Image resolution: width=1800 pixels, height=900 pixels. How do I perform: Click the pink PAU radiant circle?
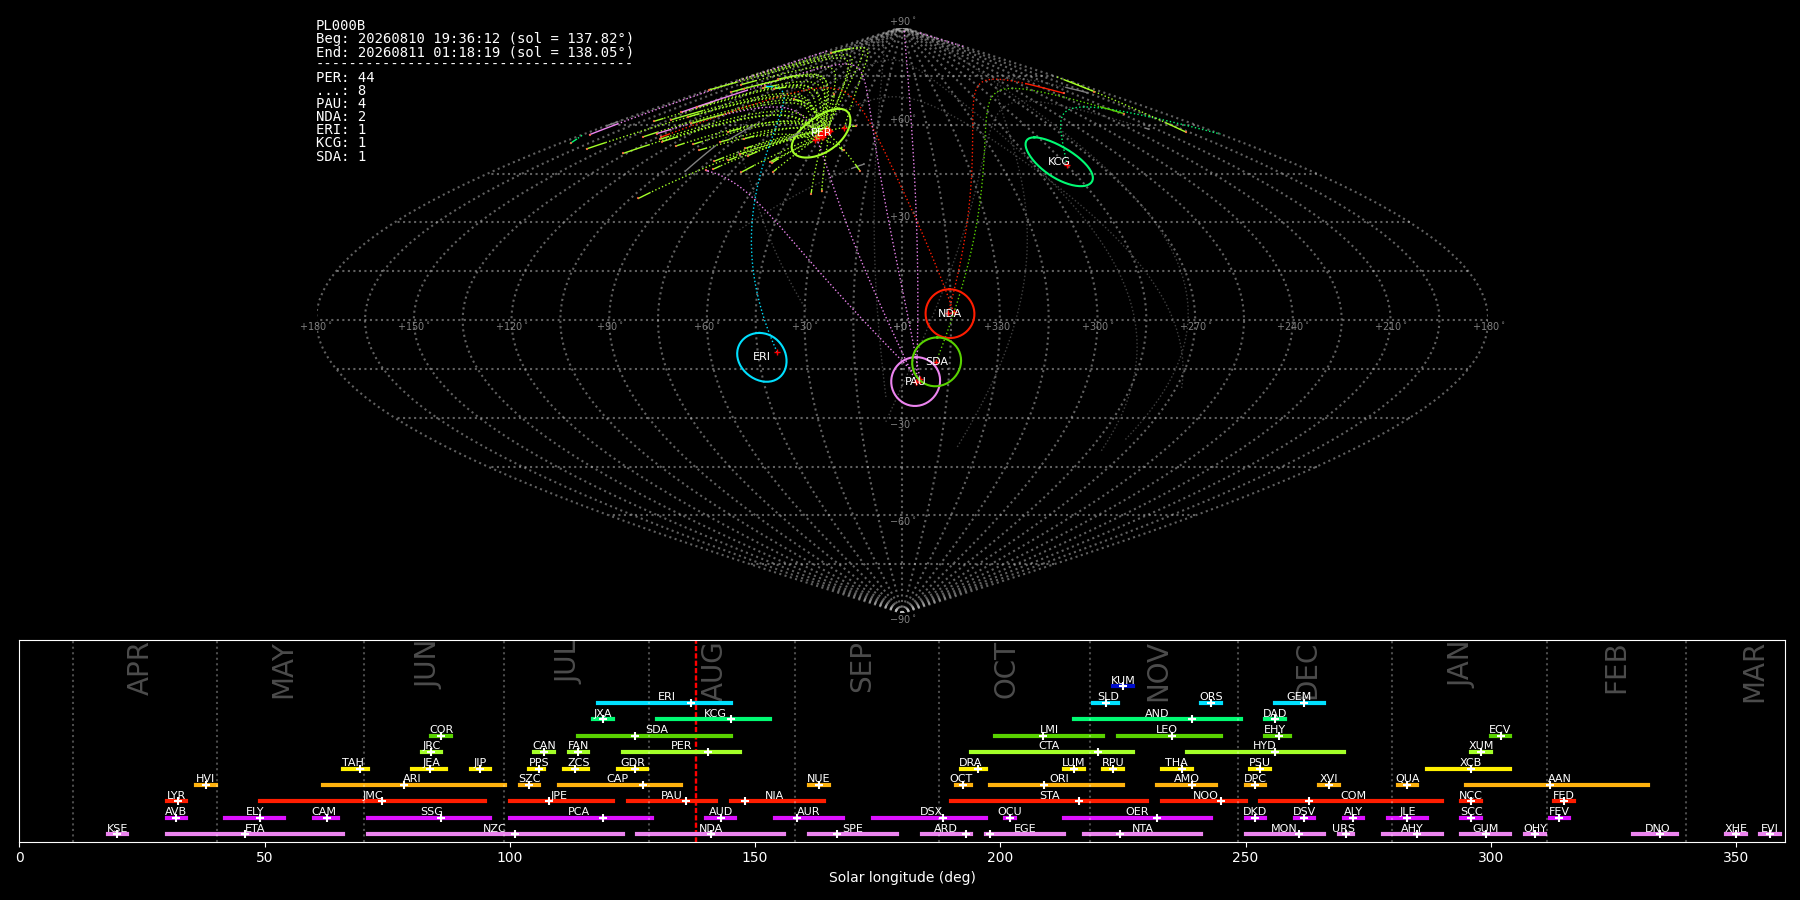[916, 381]
